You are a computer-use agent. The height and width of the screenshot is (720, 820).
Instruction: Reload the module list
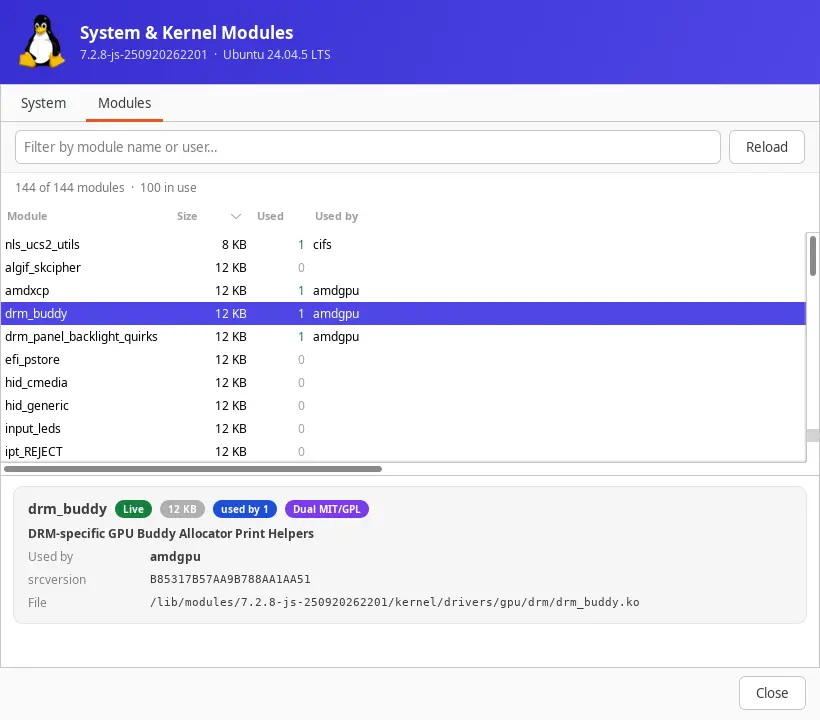click(x=767, y=147)
